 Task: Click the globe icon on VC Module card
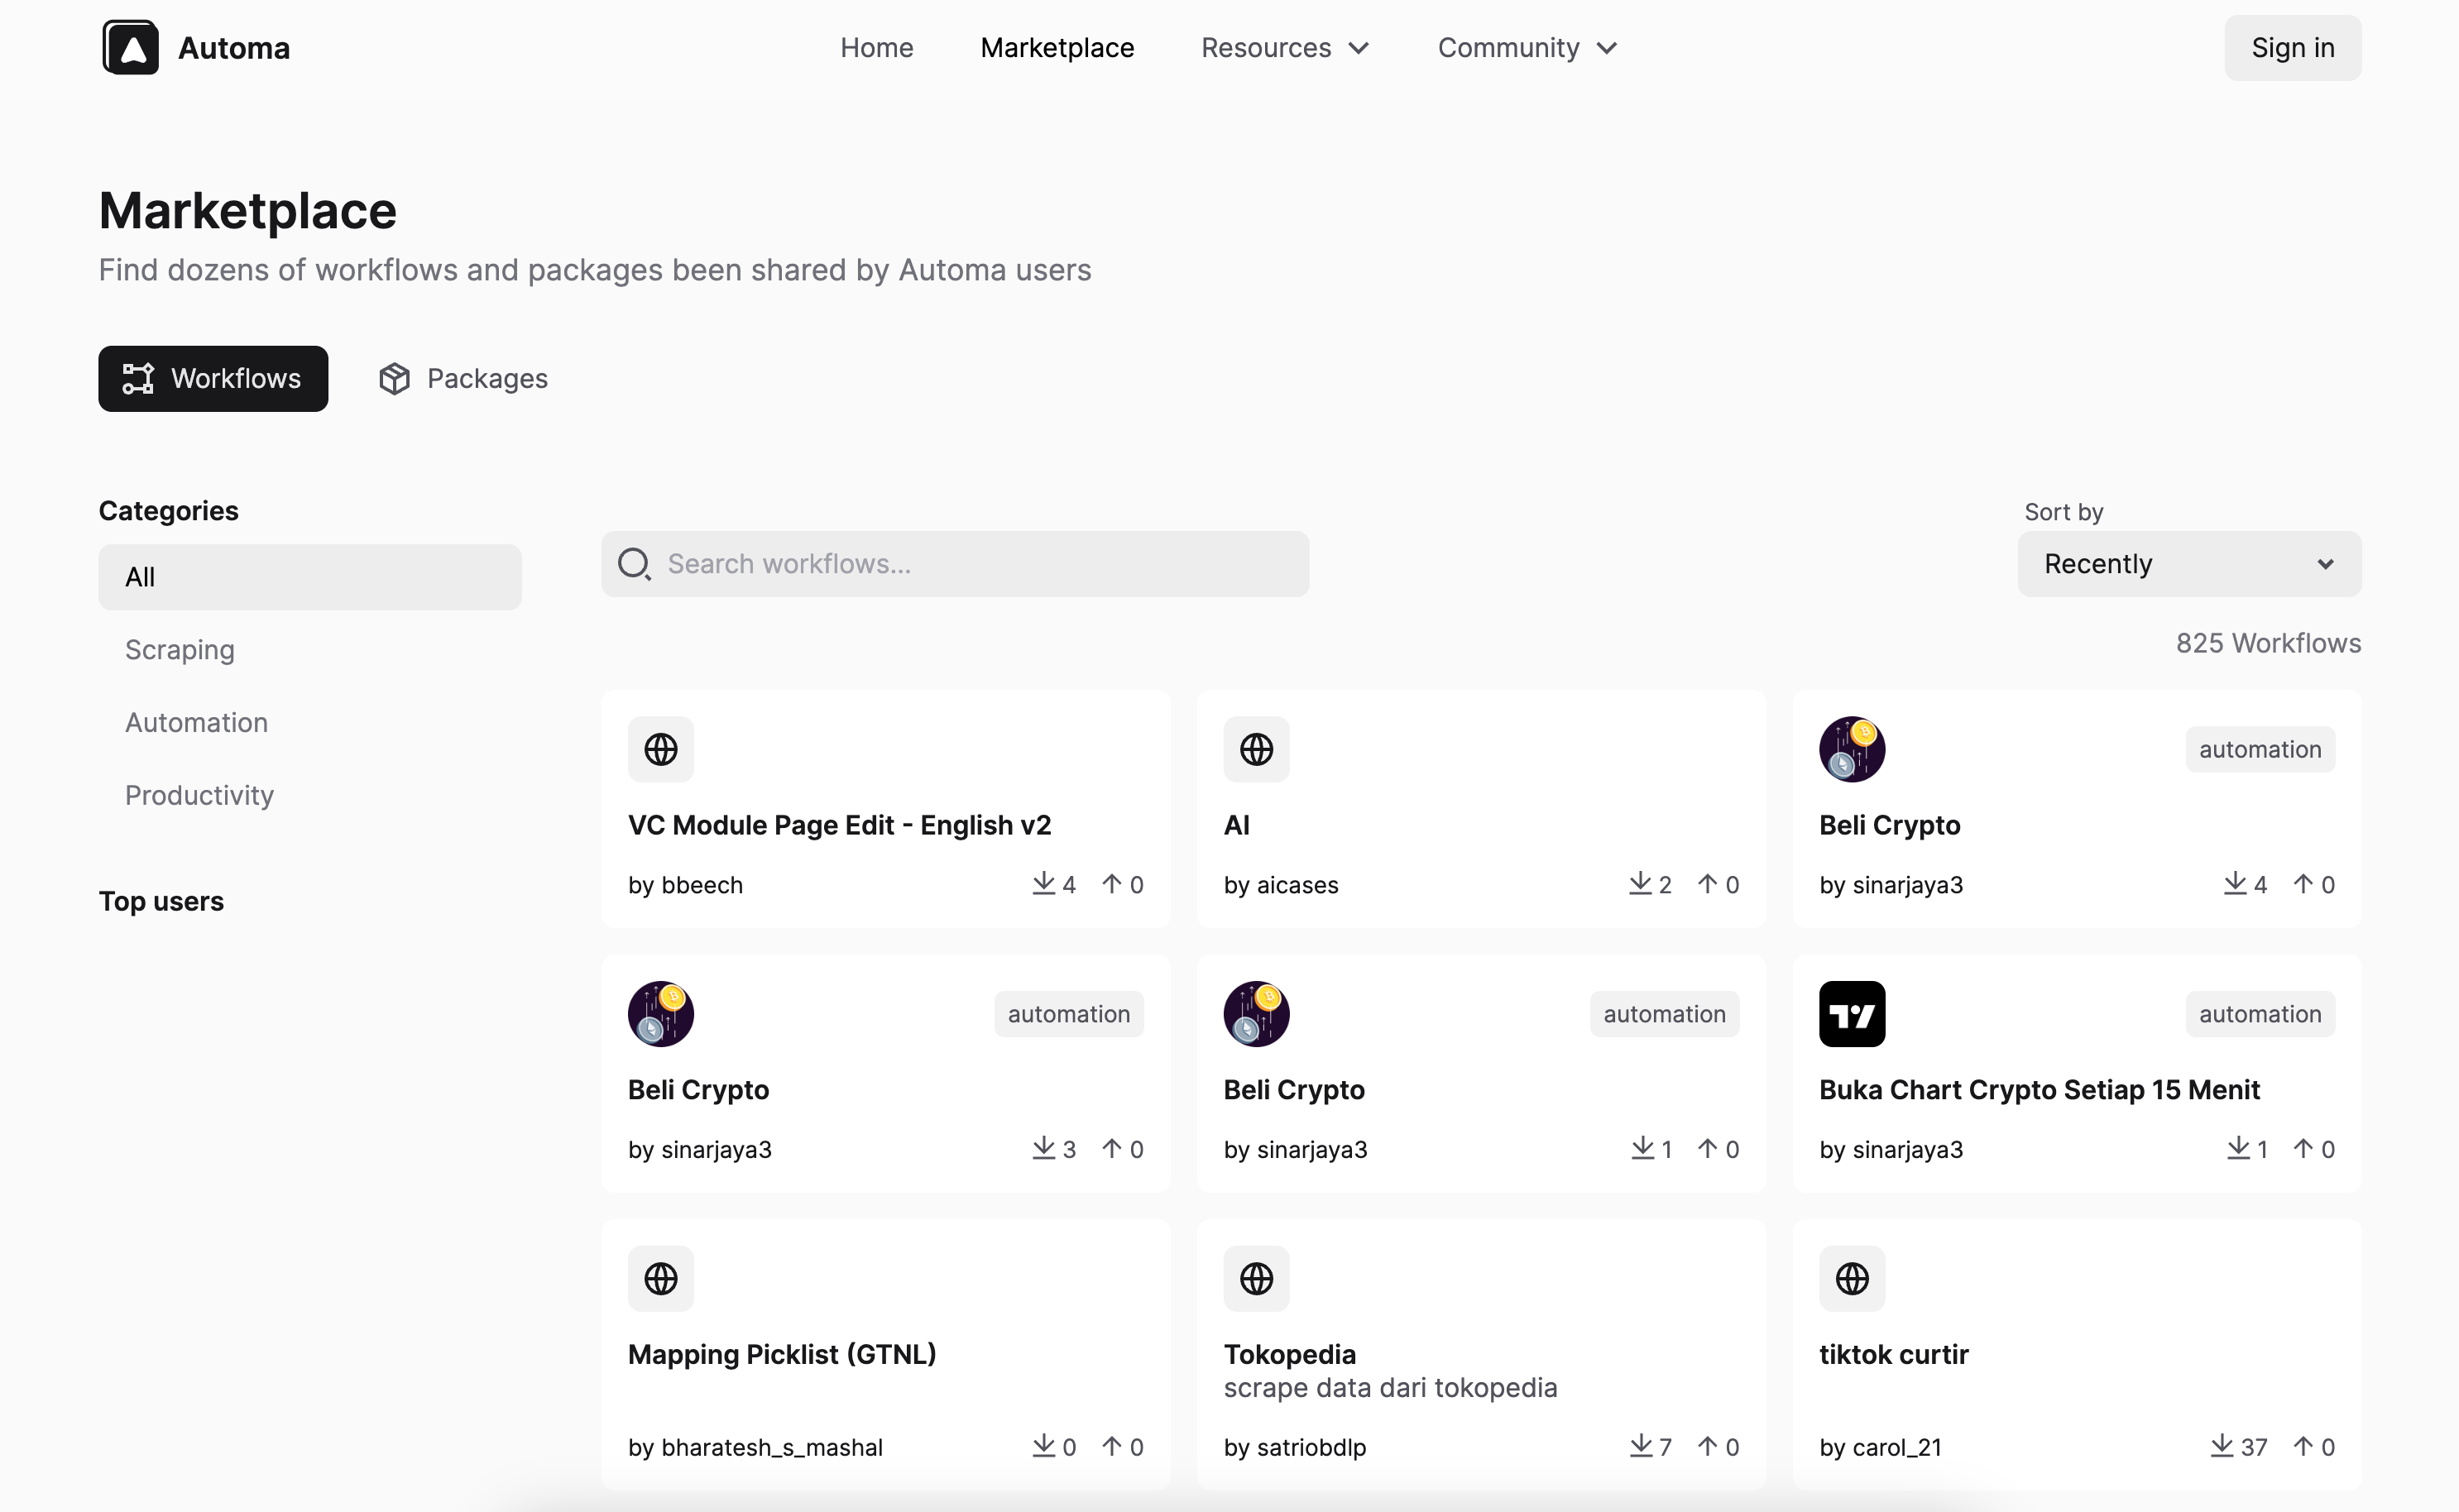pyautogui.click(x=660, y=749)
